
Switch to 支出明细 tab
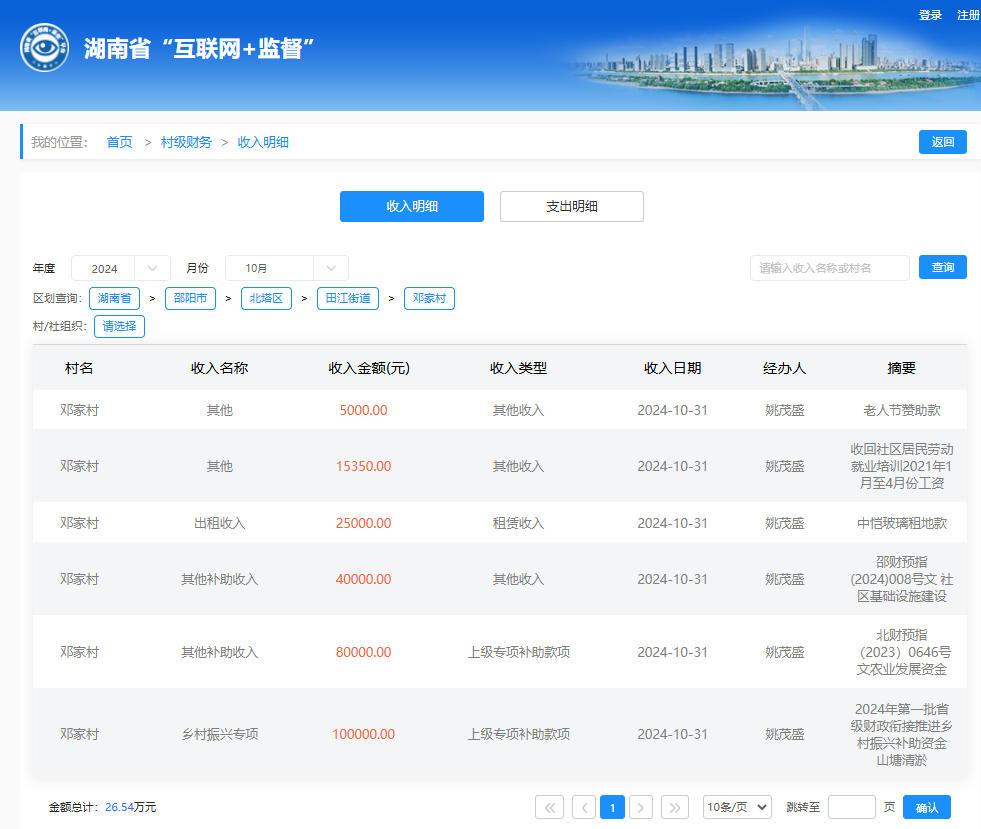tap(572, 206)
